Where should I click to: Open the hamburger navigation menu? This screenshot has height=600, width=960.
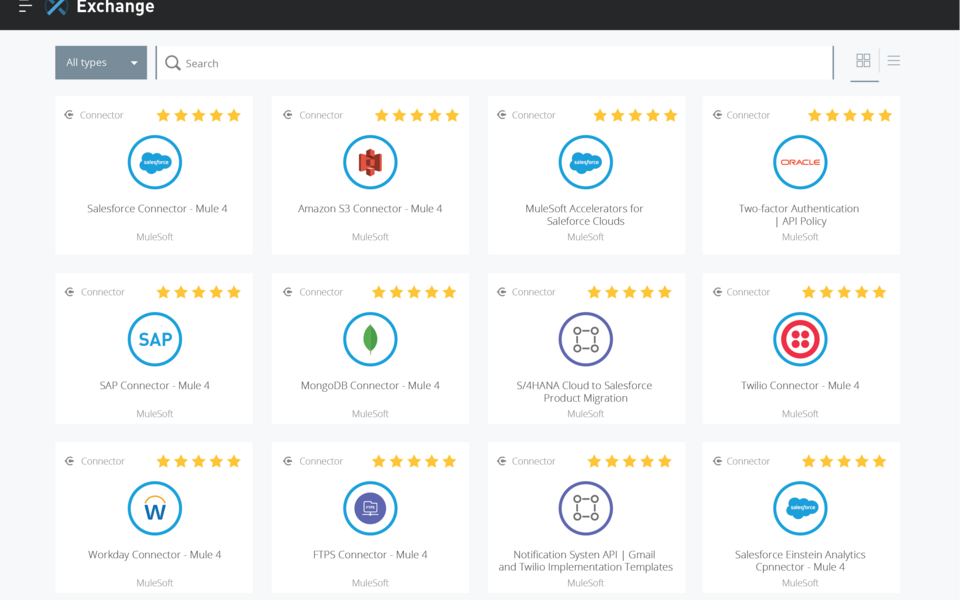tap(25, 7)
